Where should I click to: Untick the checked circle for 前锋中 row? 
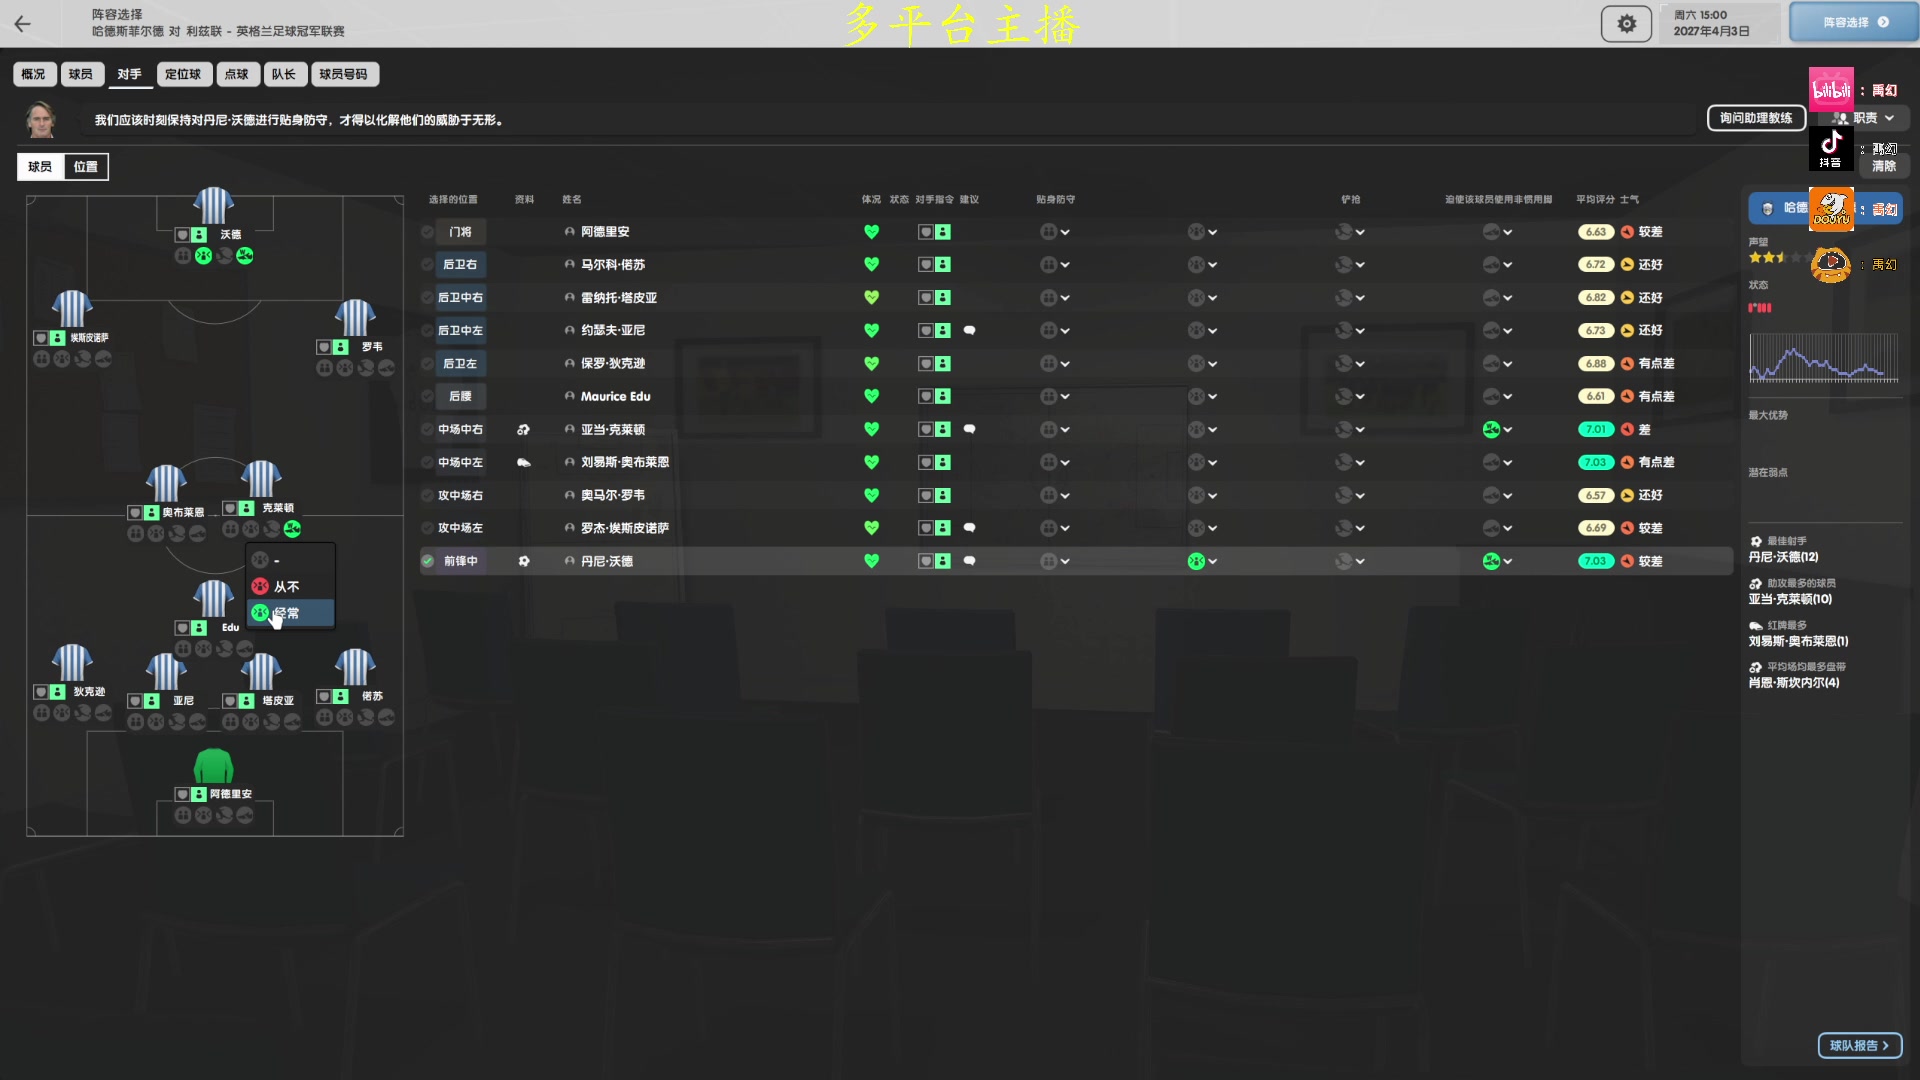(428, 561)
